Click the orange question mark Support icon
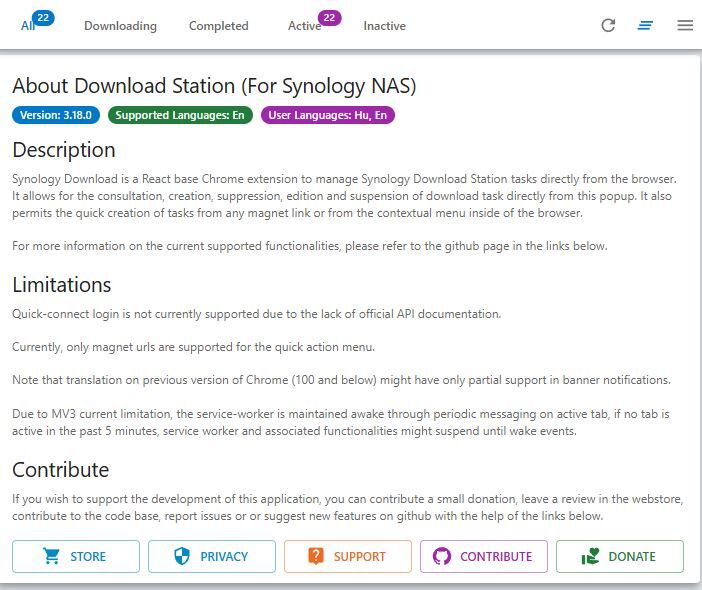 [316, 556]
